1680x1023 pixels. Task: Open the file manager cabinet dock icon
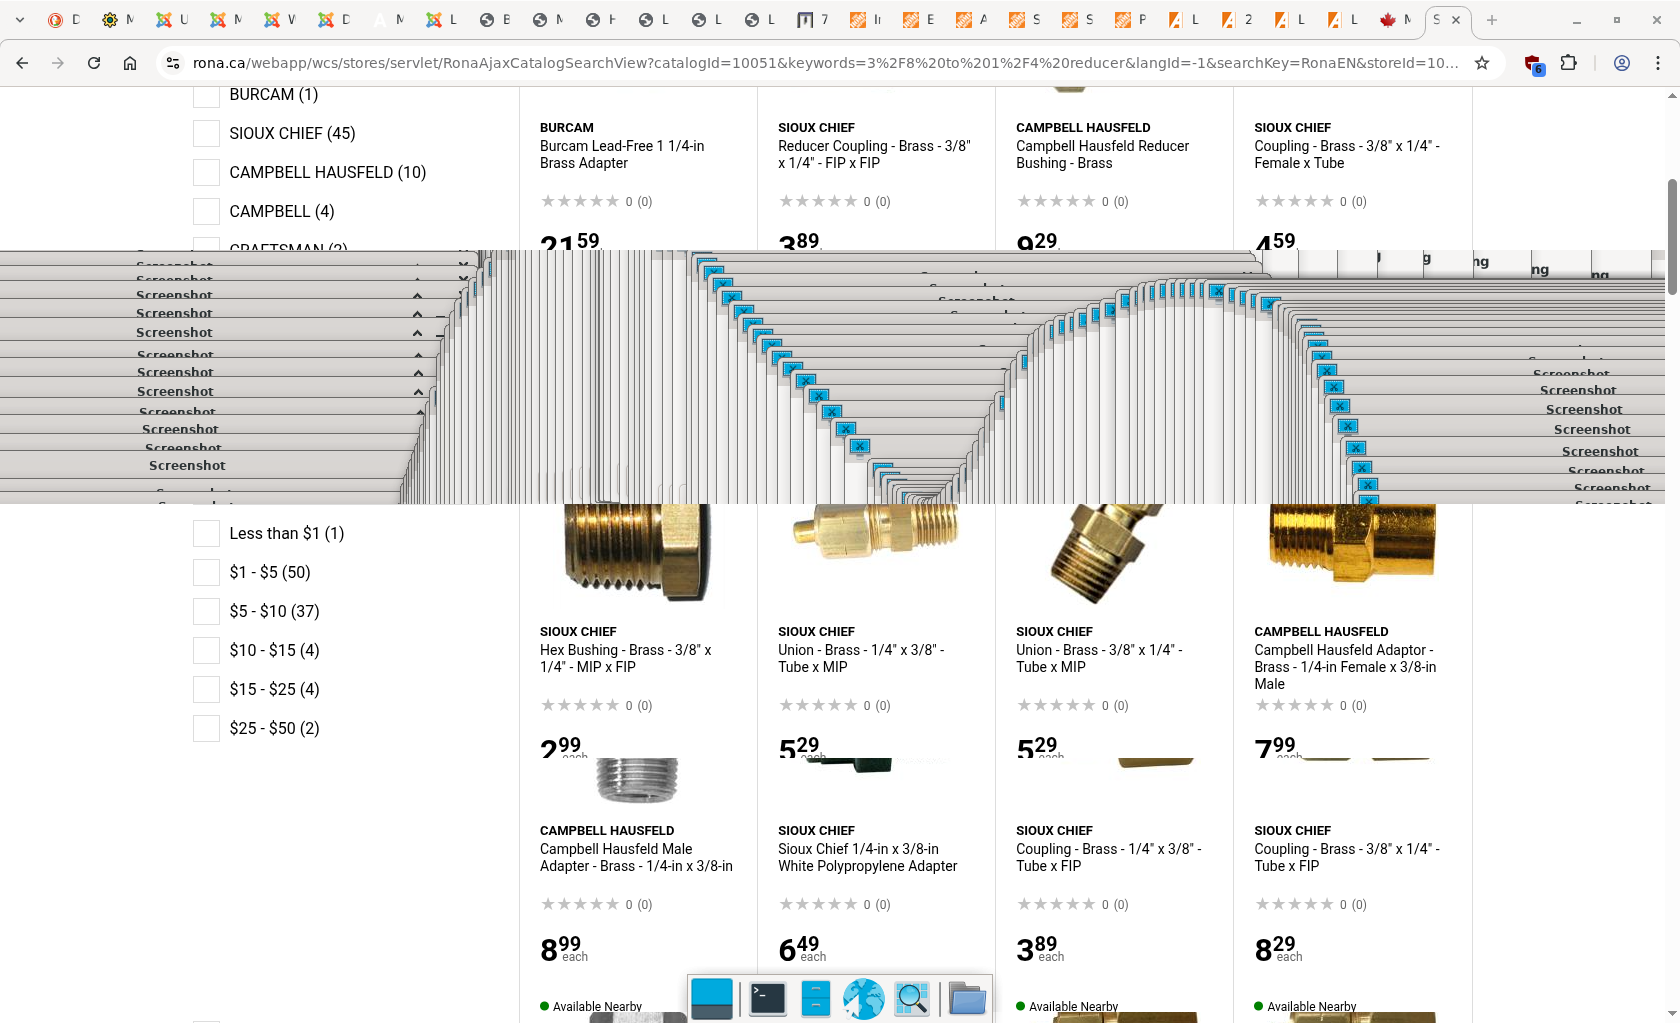click(x=816, y=998)
